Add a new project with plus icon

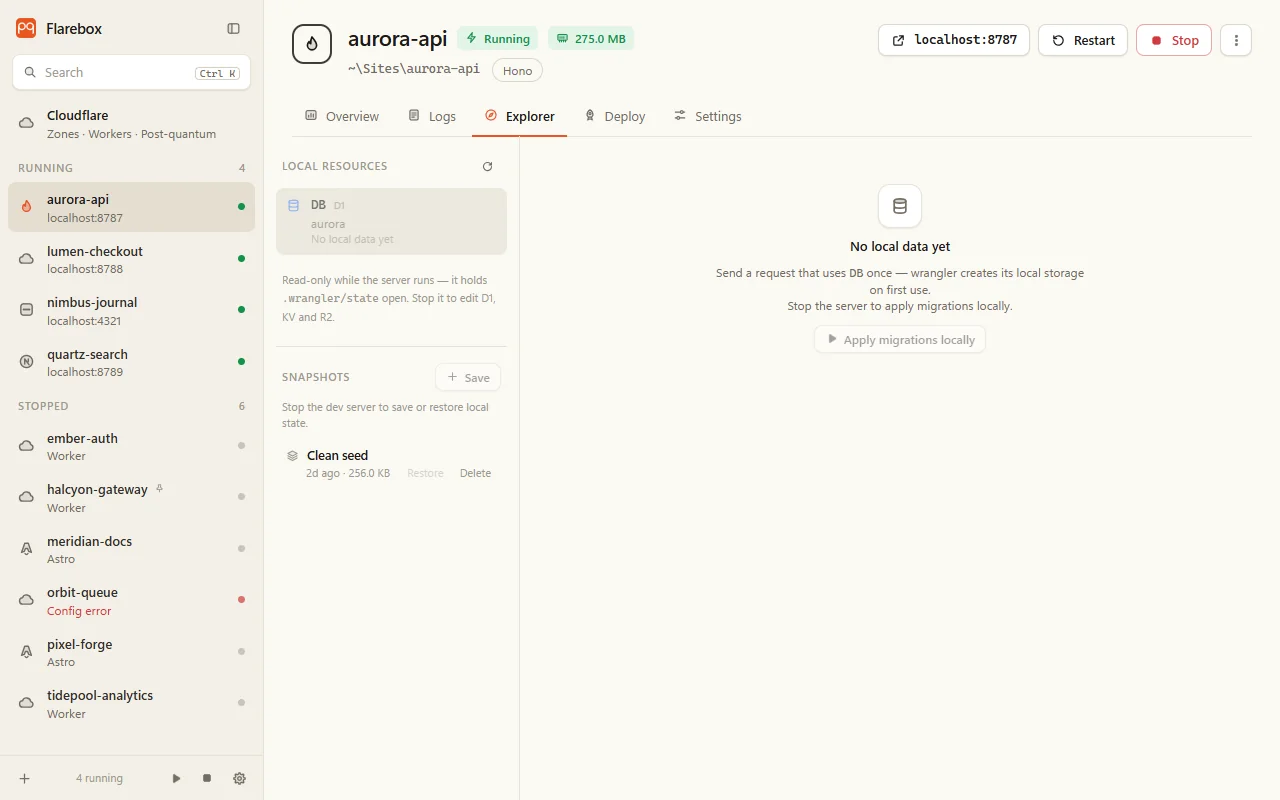24,778
